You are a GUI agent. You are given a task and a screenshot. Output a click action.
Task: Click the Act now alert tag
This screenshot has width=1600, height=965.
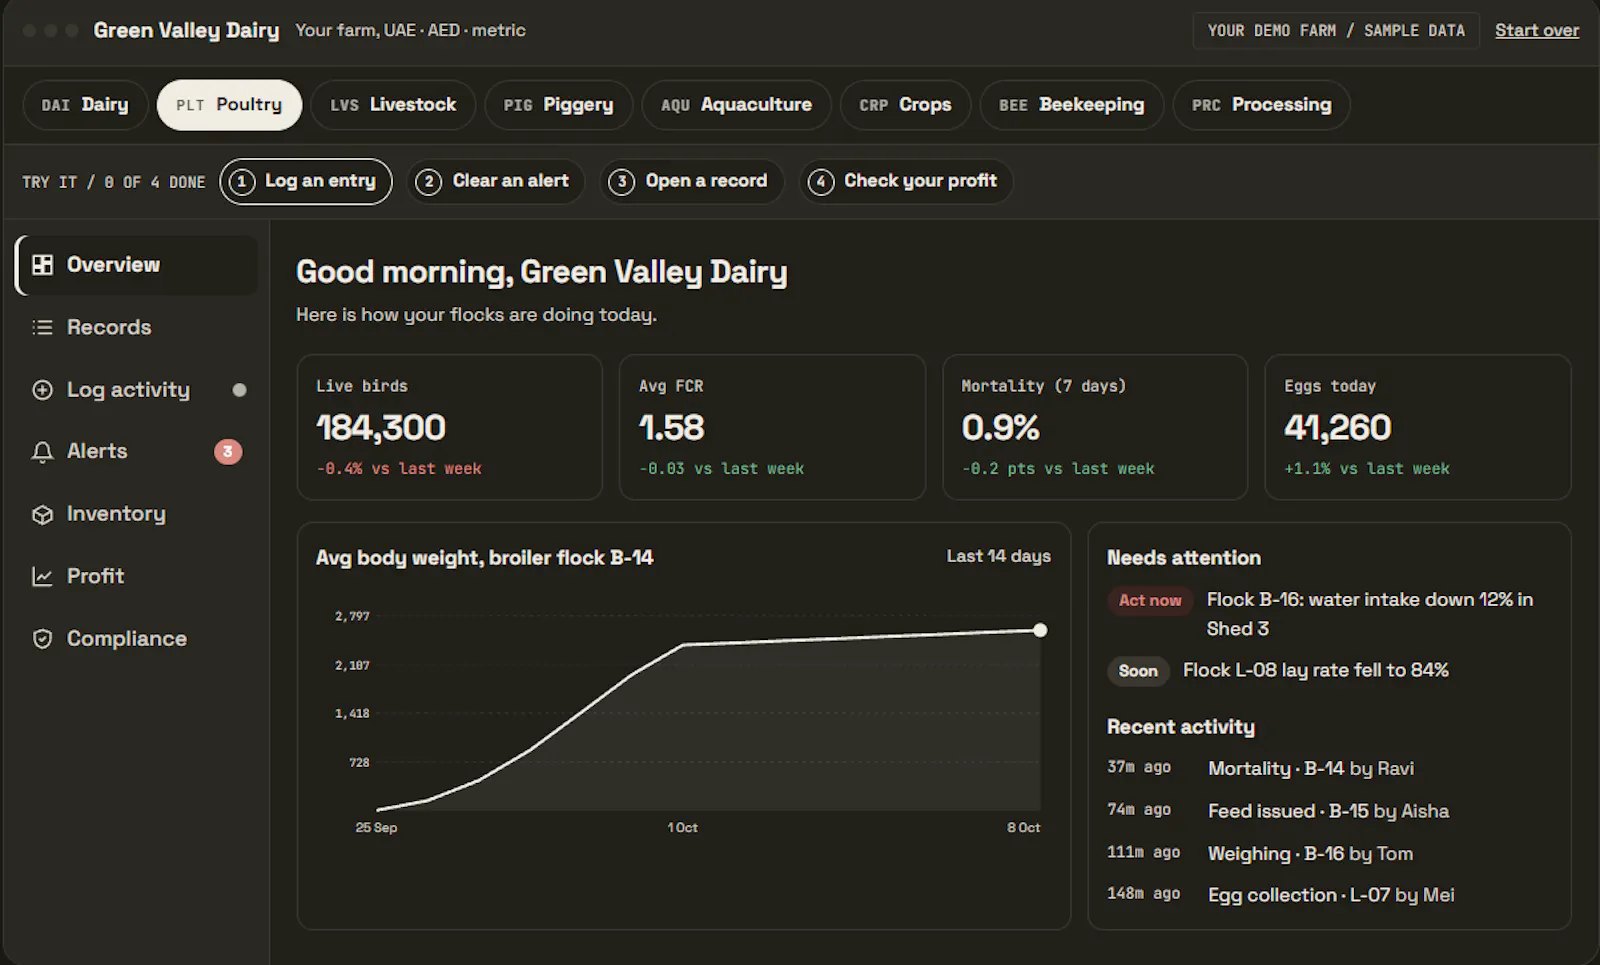[x=1150, y=600]
